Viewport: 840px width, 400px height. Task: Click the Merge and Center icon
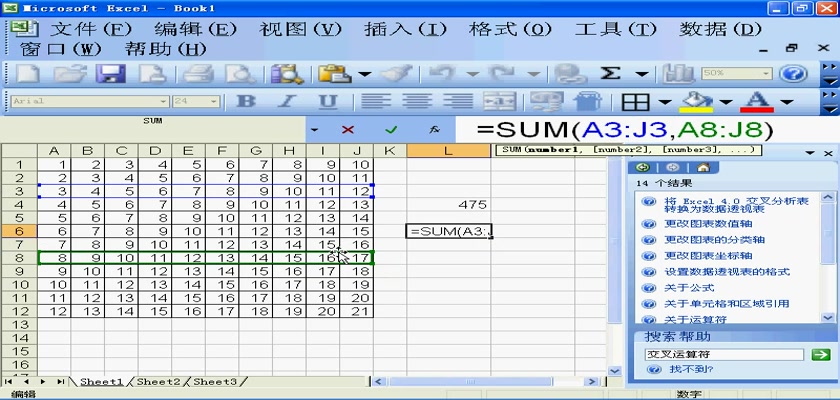pos(498,102)
